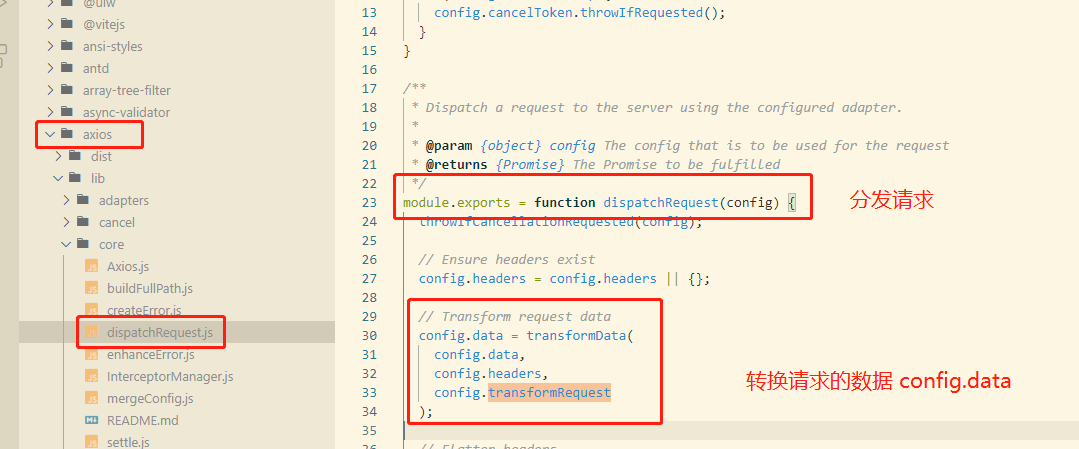Viewport: 1079px width, 449px height.
Task: Click highlighted transformRequest on line 33
Action: (x=549, y=393)
